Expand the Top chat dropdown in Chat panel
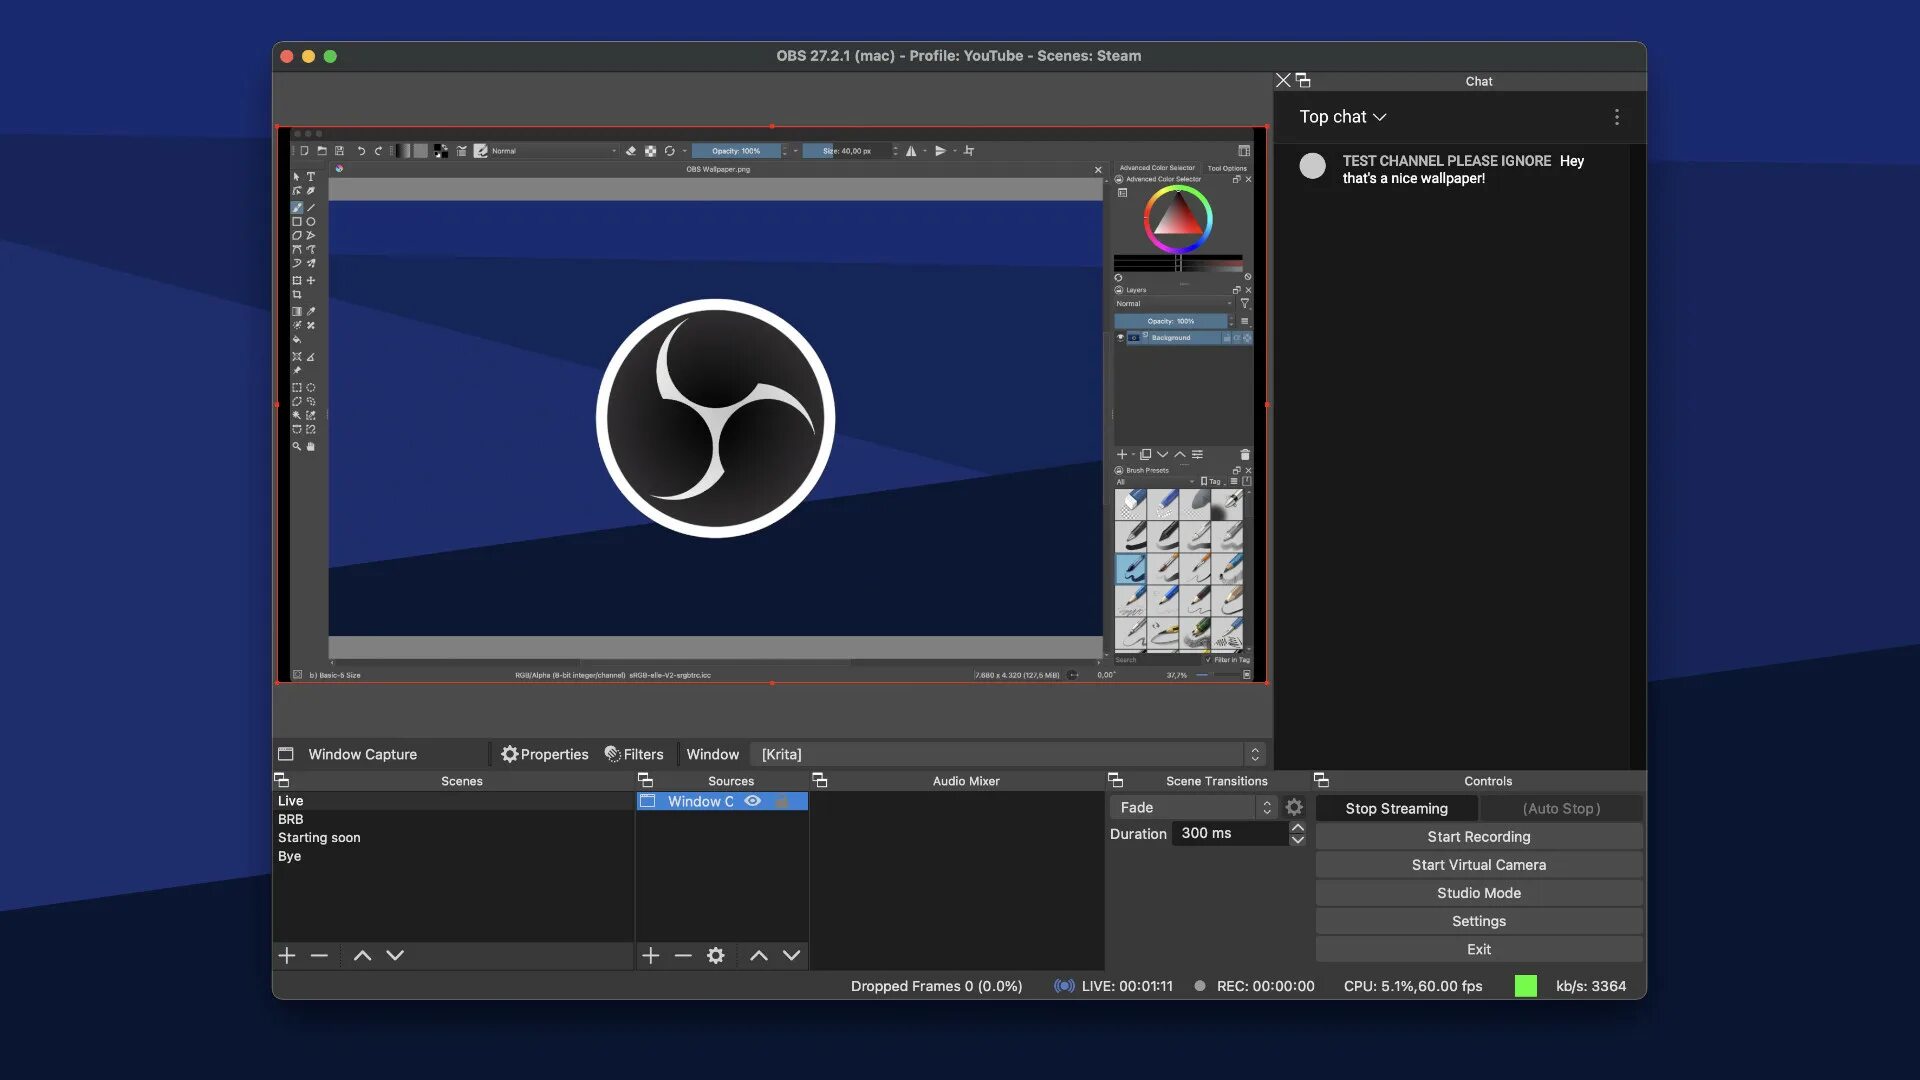Screen dimensions: 1920x1080 point(1342,117)
